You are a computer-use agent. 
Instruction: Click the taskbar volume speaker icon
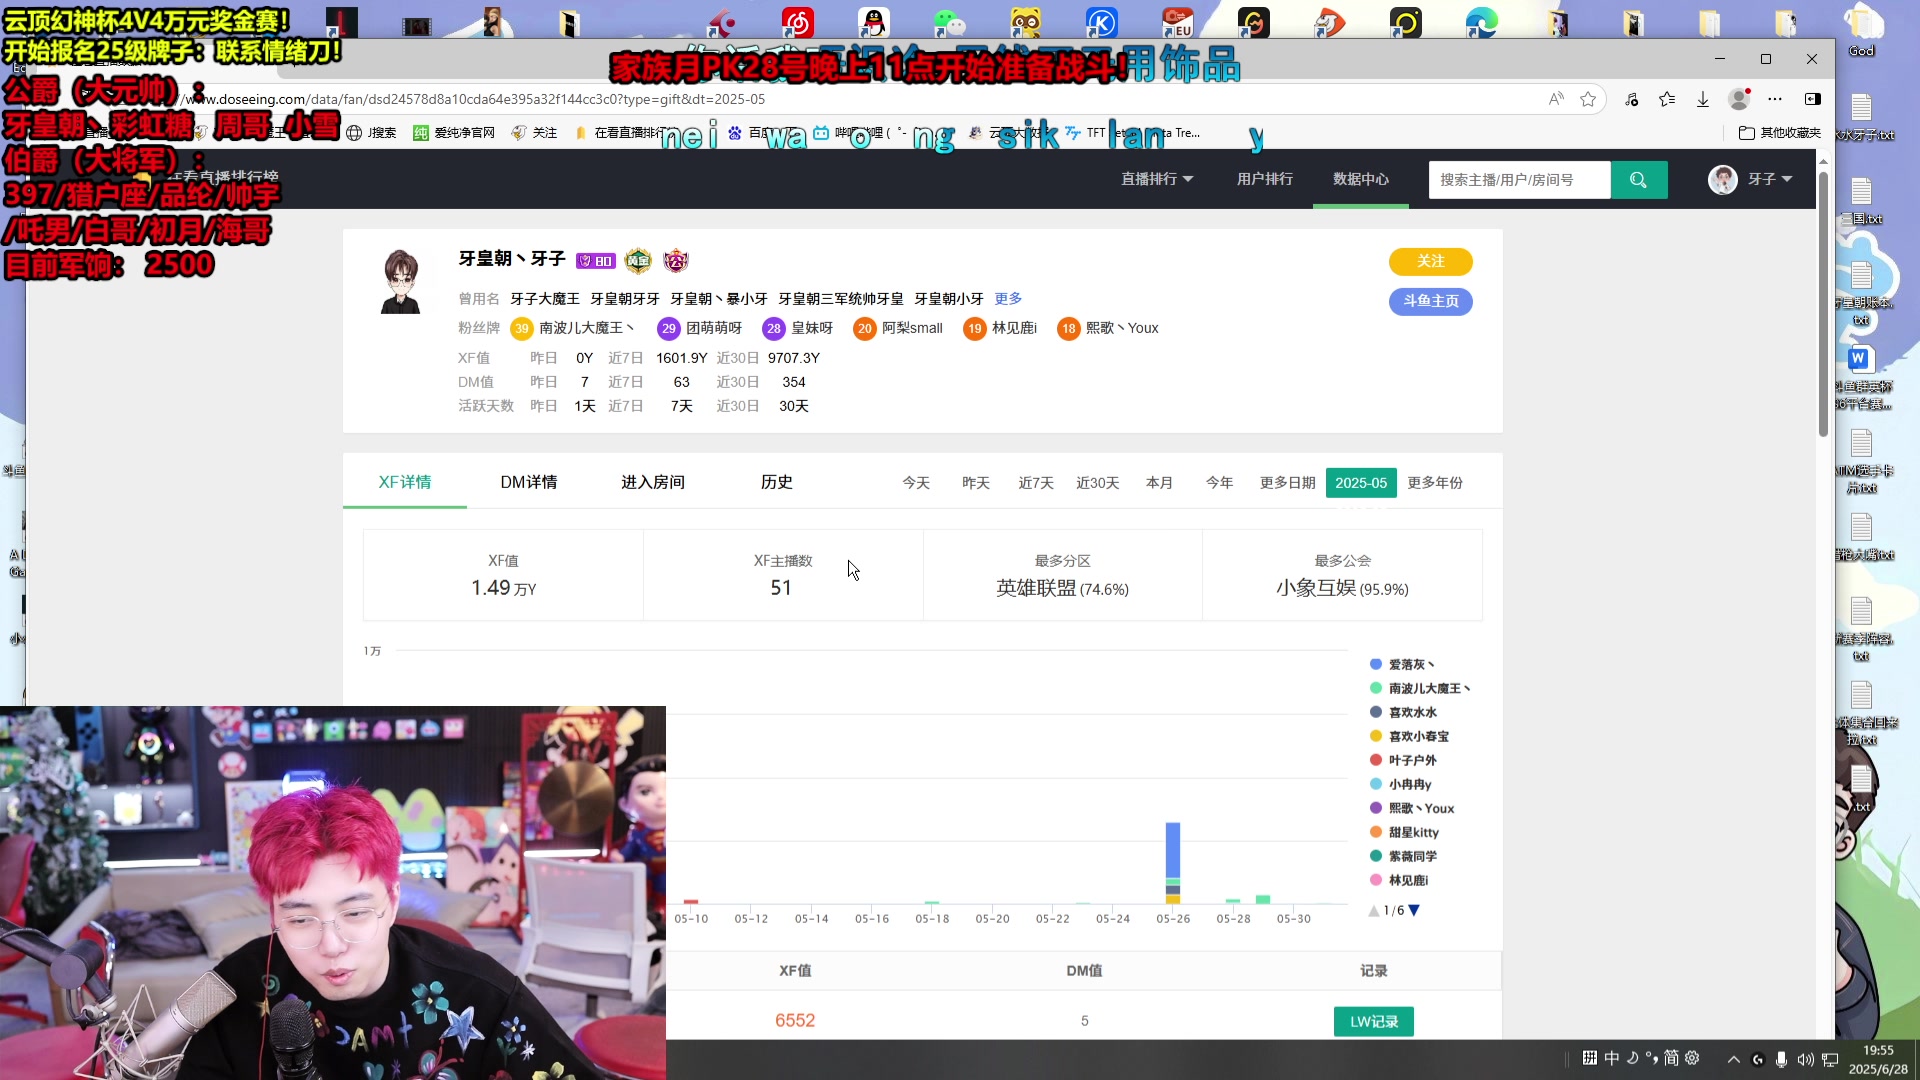[1805, 1059]
